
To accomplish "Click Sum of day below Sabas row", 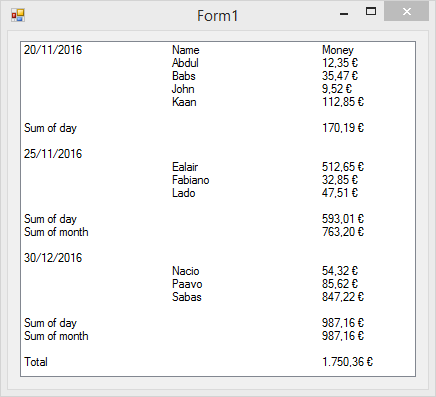I will click(50, 323).
